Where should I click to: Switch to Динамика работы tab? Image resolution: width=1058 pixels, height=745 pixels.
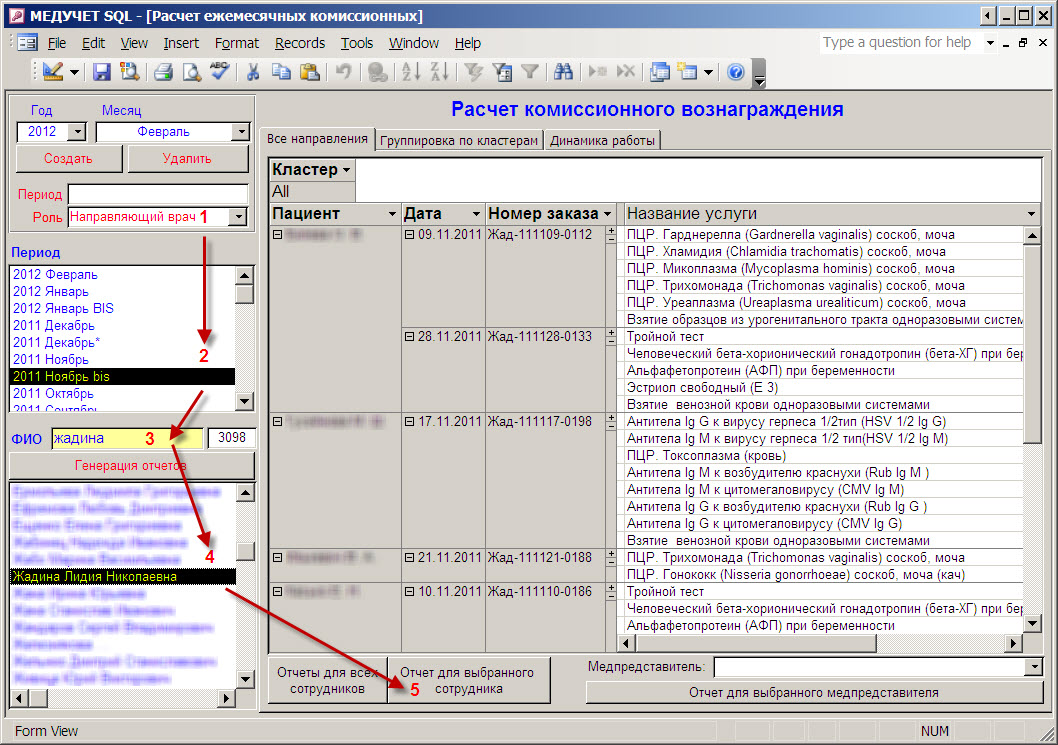click(603, 140)
